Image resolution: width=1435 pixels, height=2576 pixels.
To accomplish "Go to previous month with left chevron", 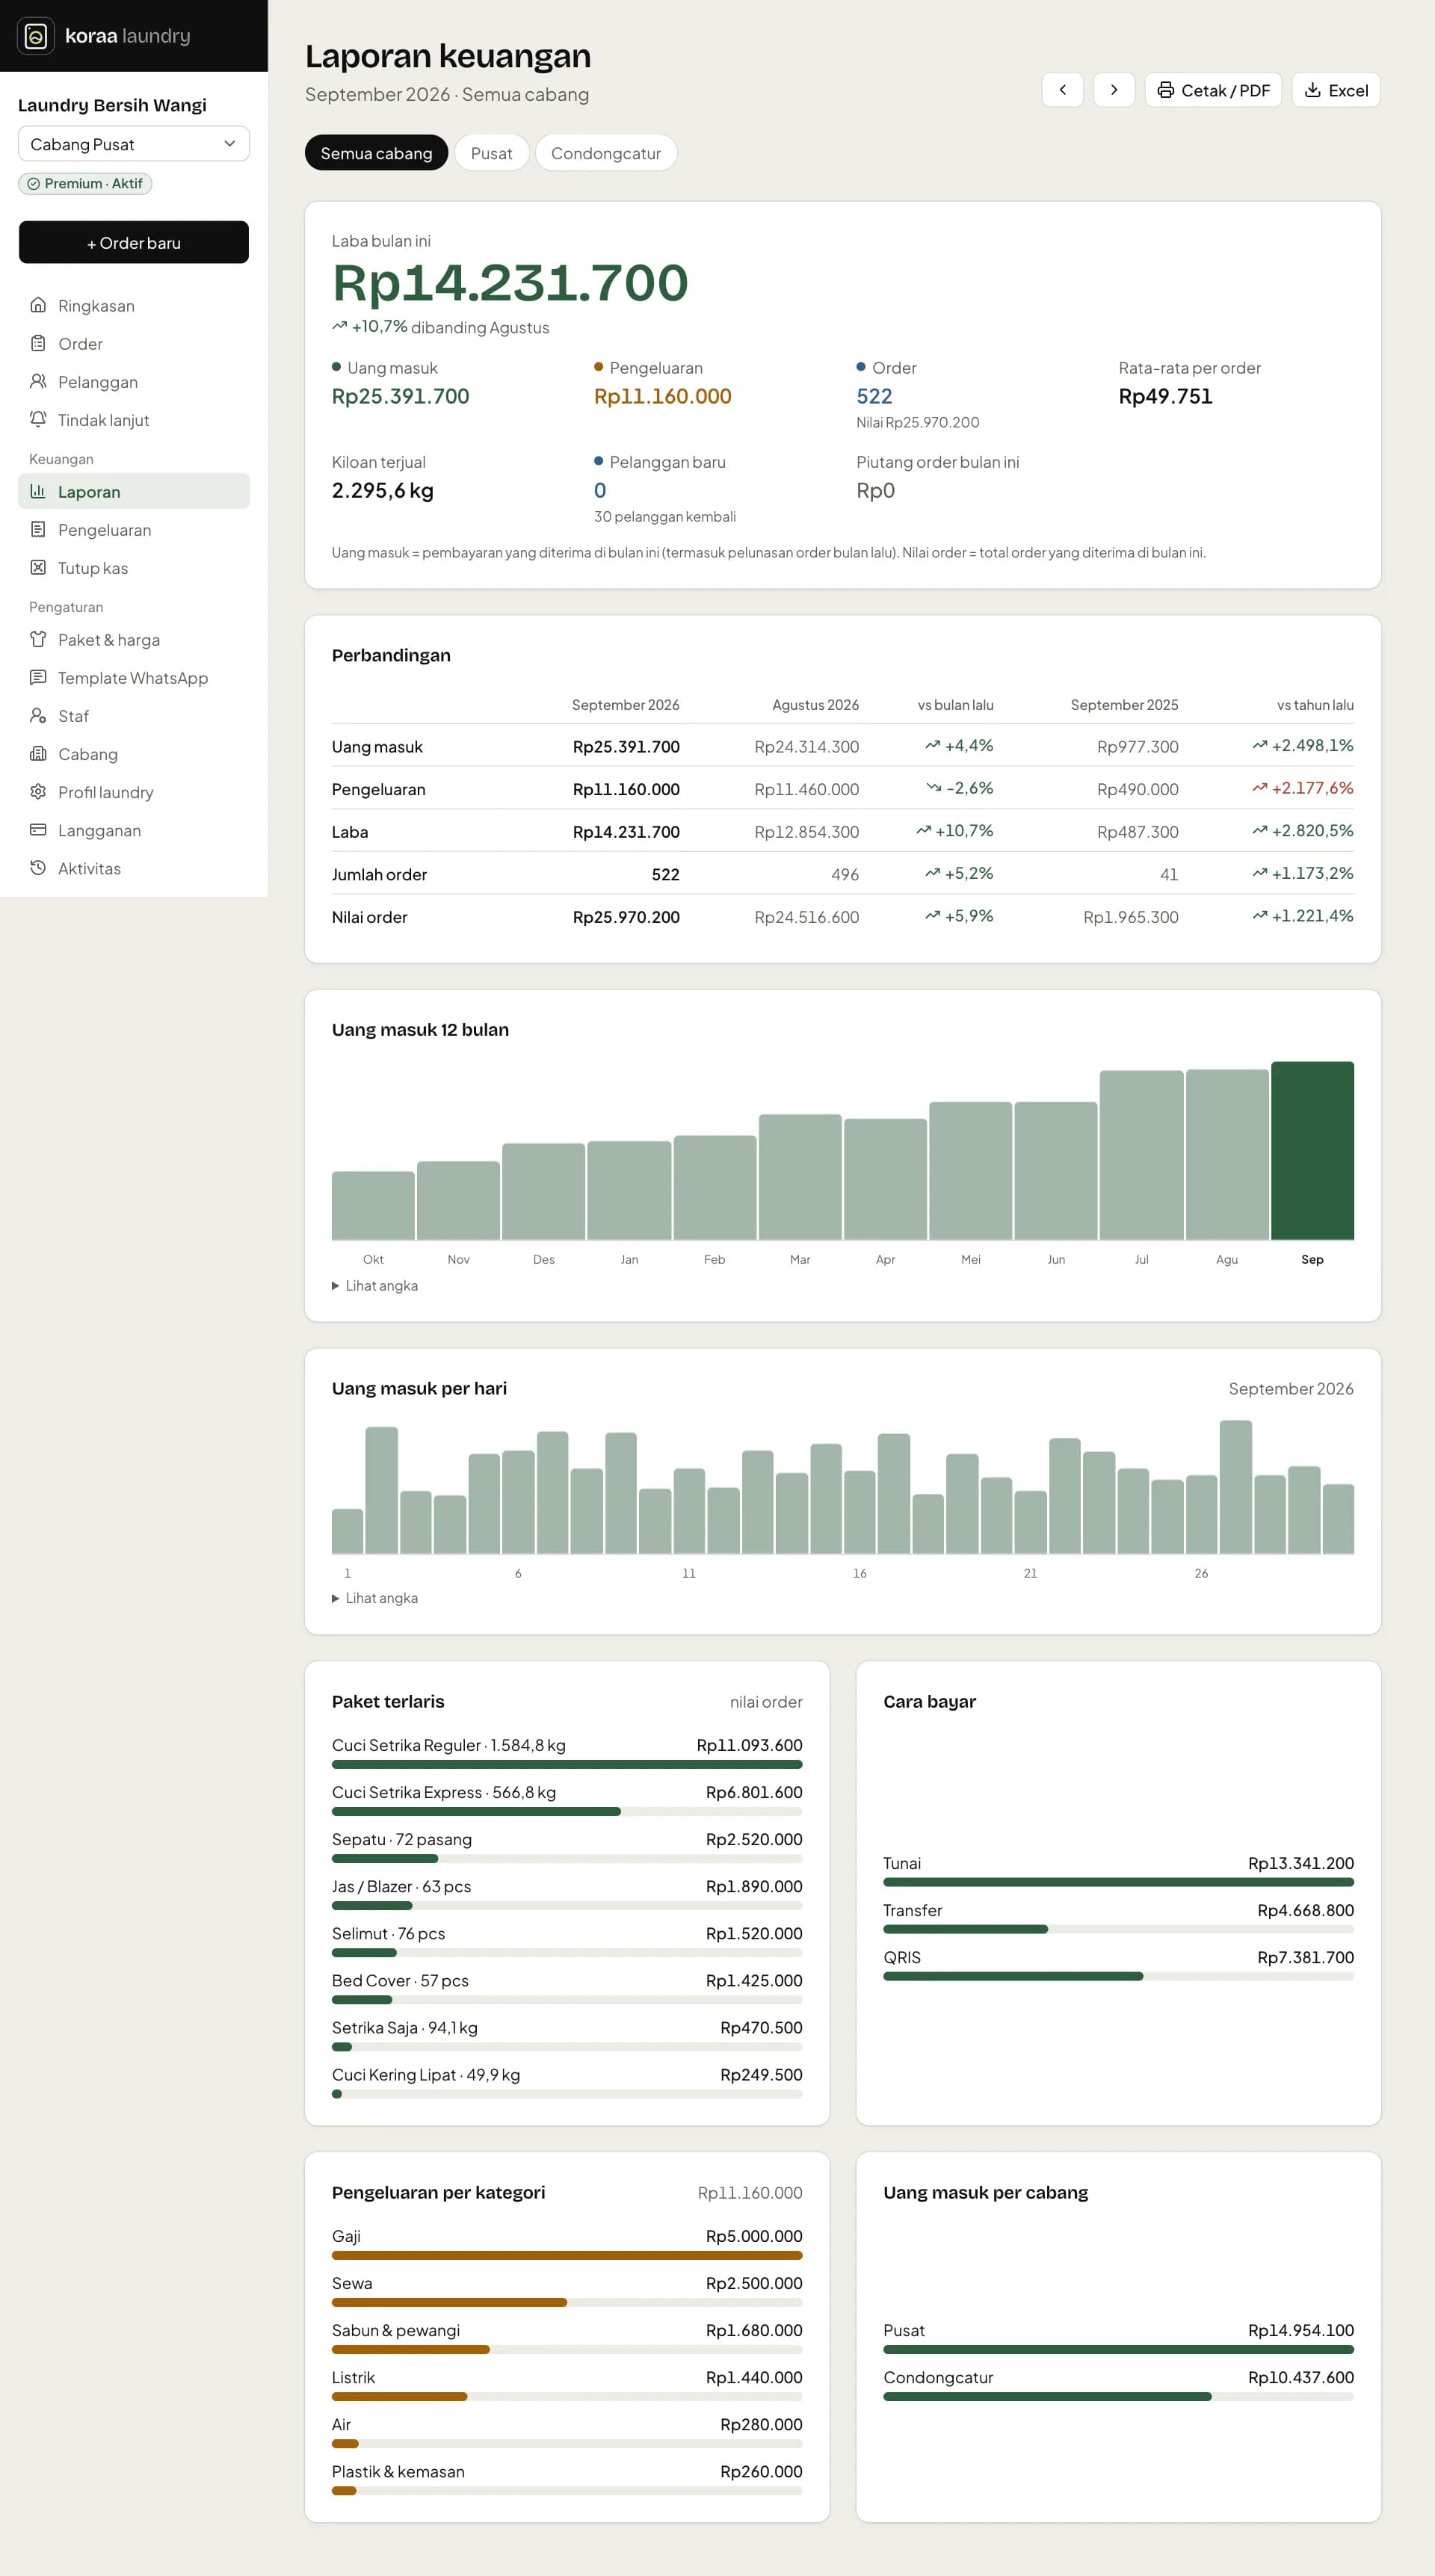I will click(1062, 90).
